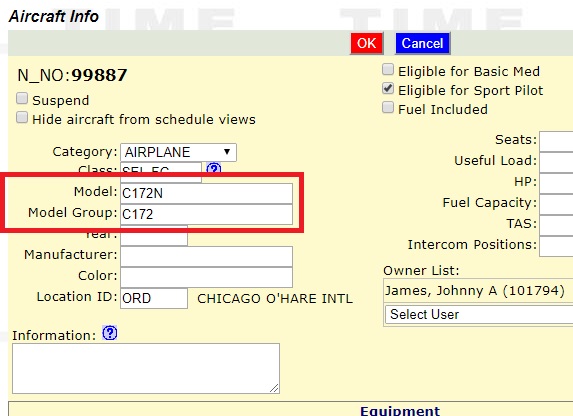573x416 pixels.
Task: Check Hide aircraft from schedule views
Action: coord(22,118)
